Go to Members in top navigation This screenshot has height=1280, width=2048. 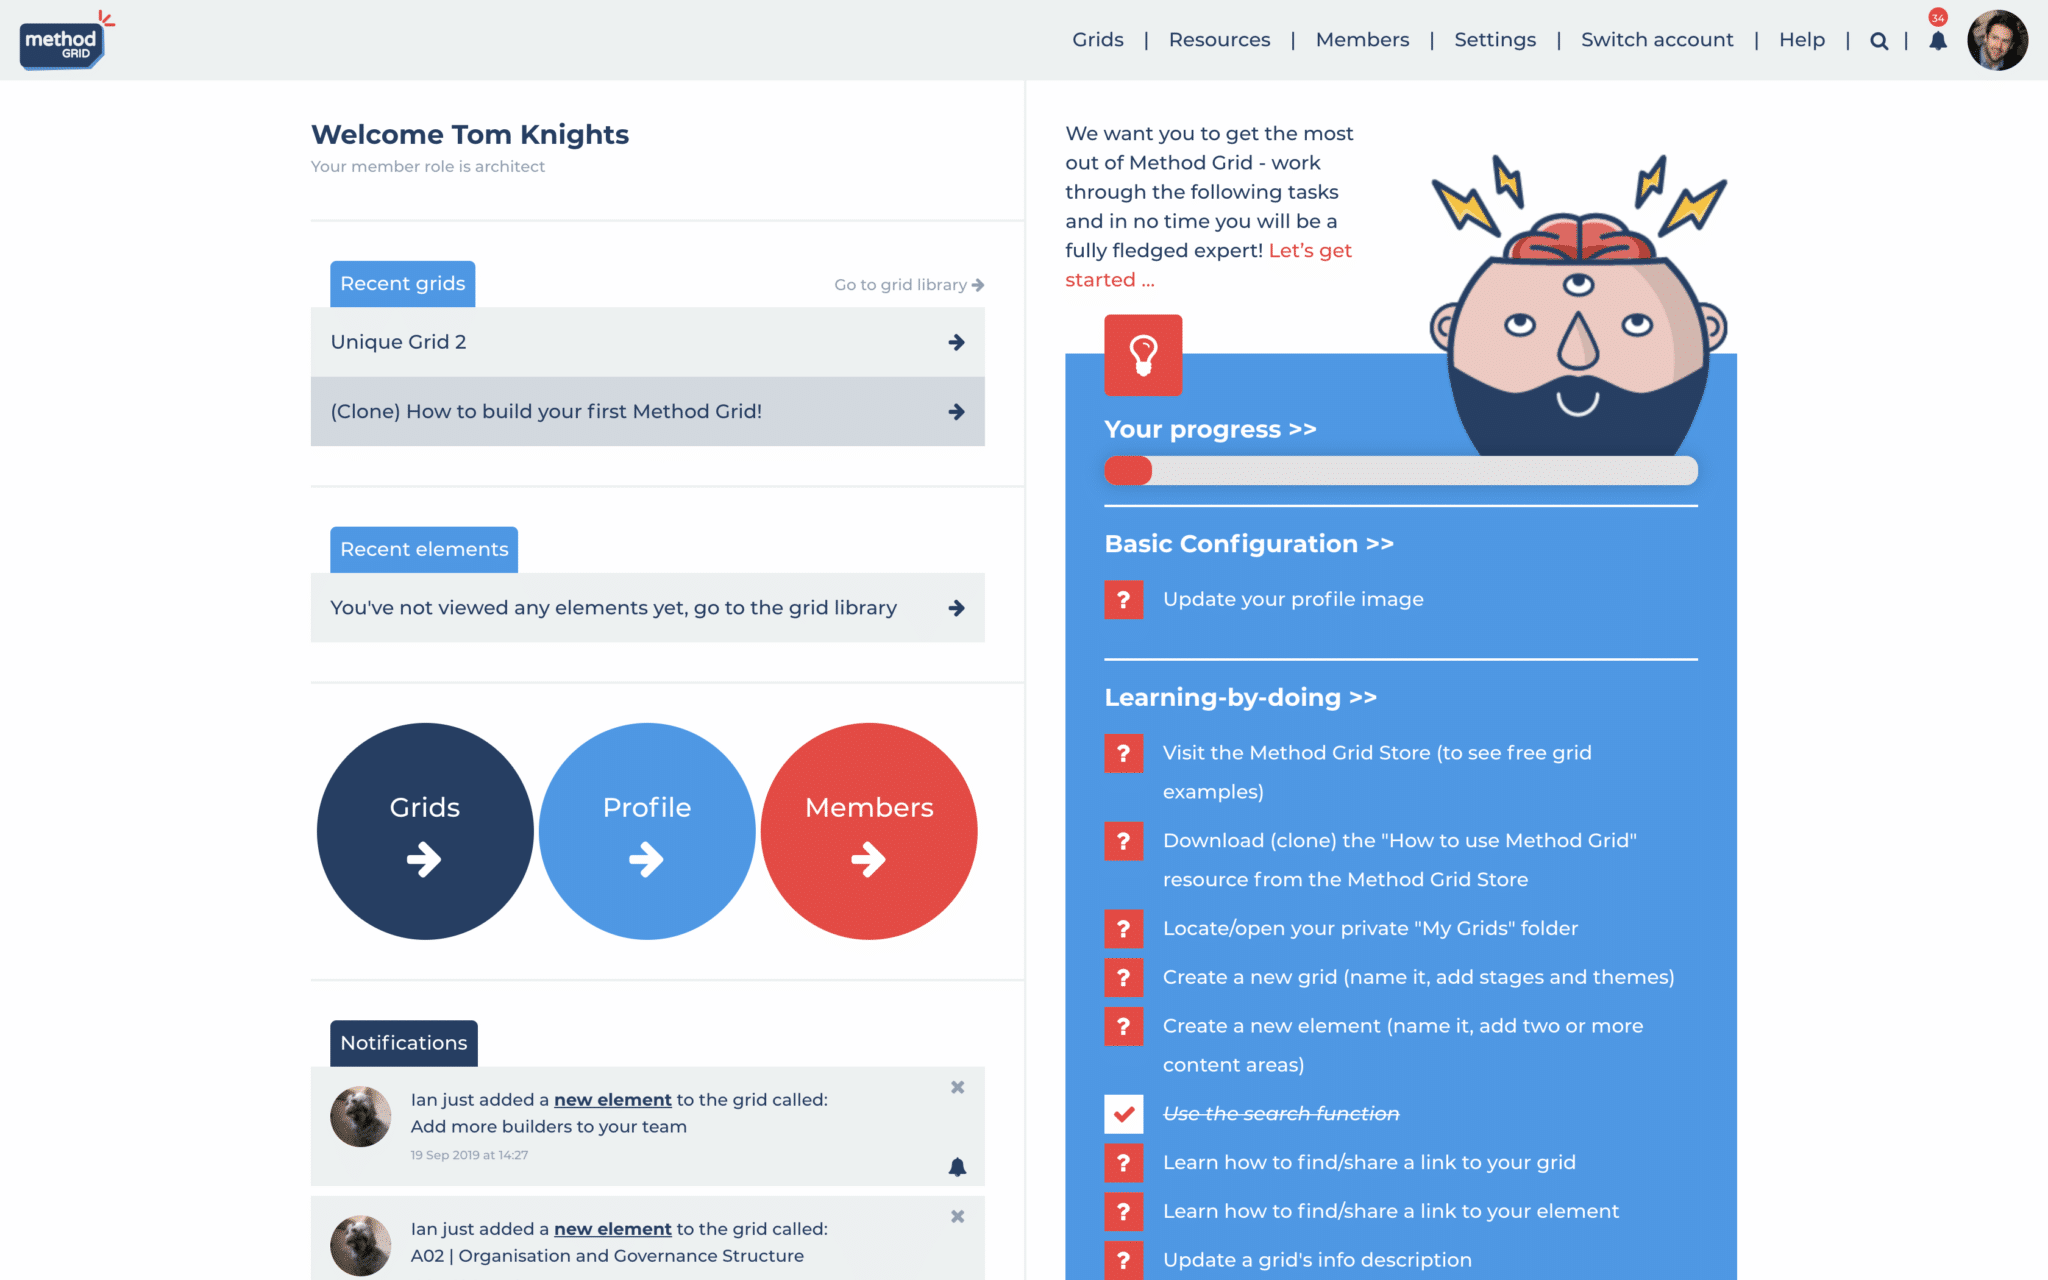(x=1362, y=40)
